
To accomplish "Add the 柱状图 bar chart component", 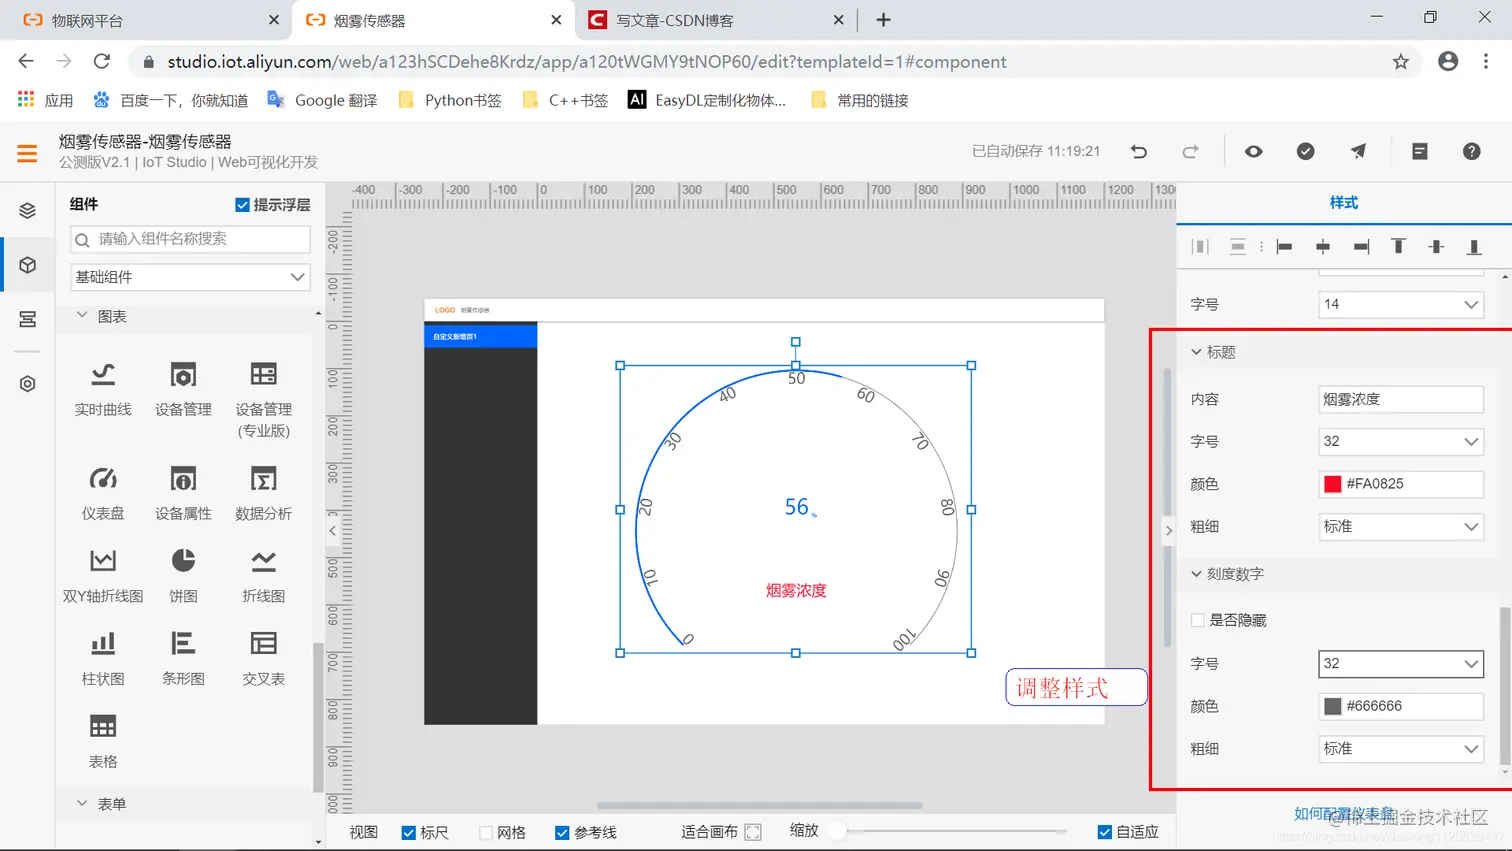I will (x=103, y=659).
